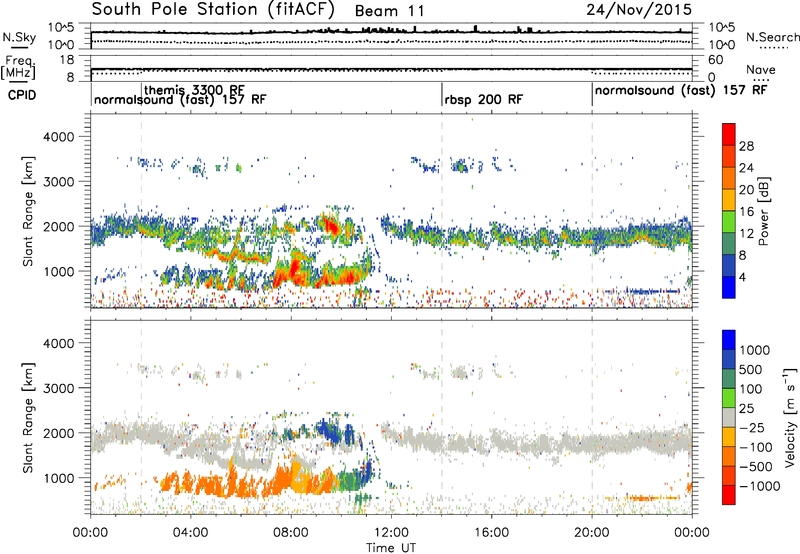Image resolution: width=800 pixels, height=554 pixels.
Task: Click the "12:00" time tick label
Action: (x=391, y=533)
